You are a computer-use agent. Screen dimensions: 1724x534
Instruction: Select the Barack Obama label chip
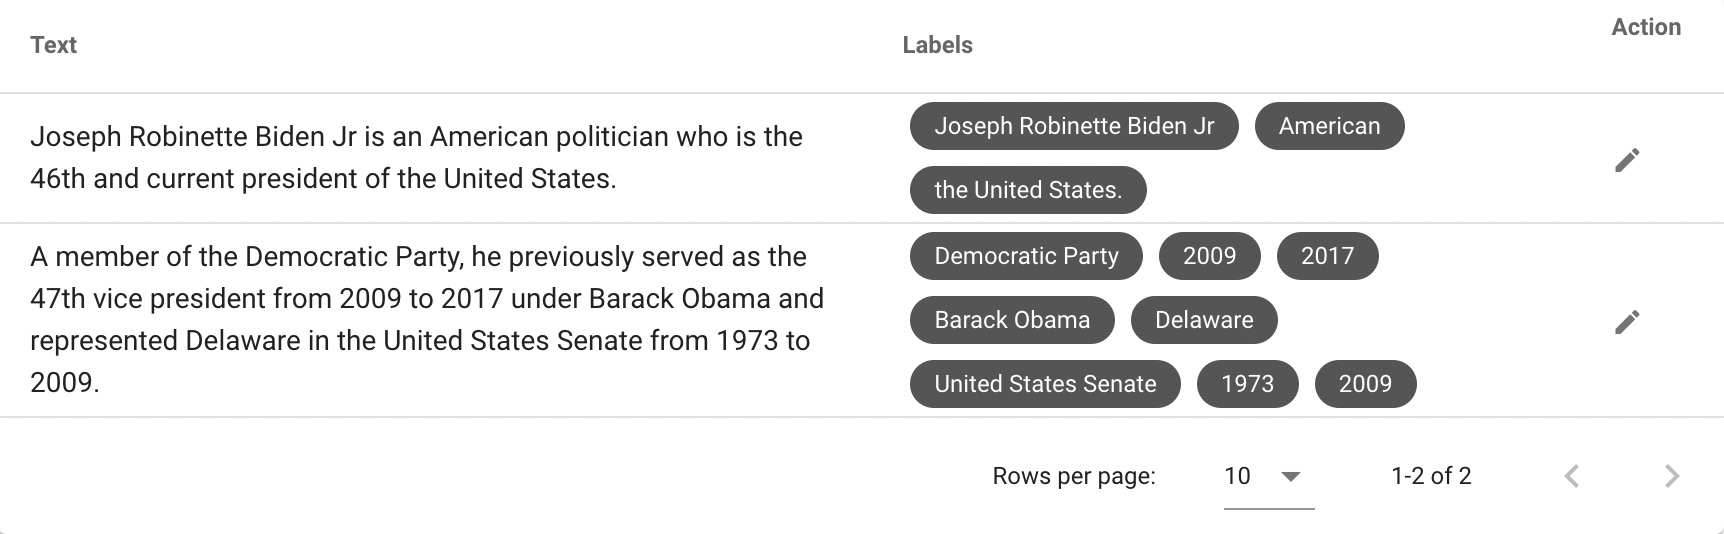pos(1012,320)
